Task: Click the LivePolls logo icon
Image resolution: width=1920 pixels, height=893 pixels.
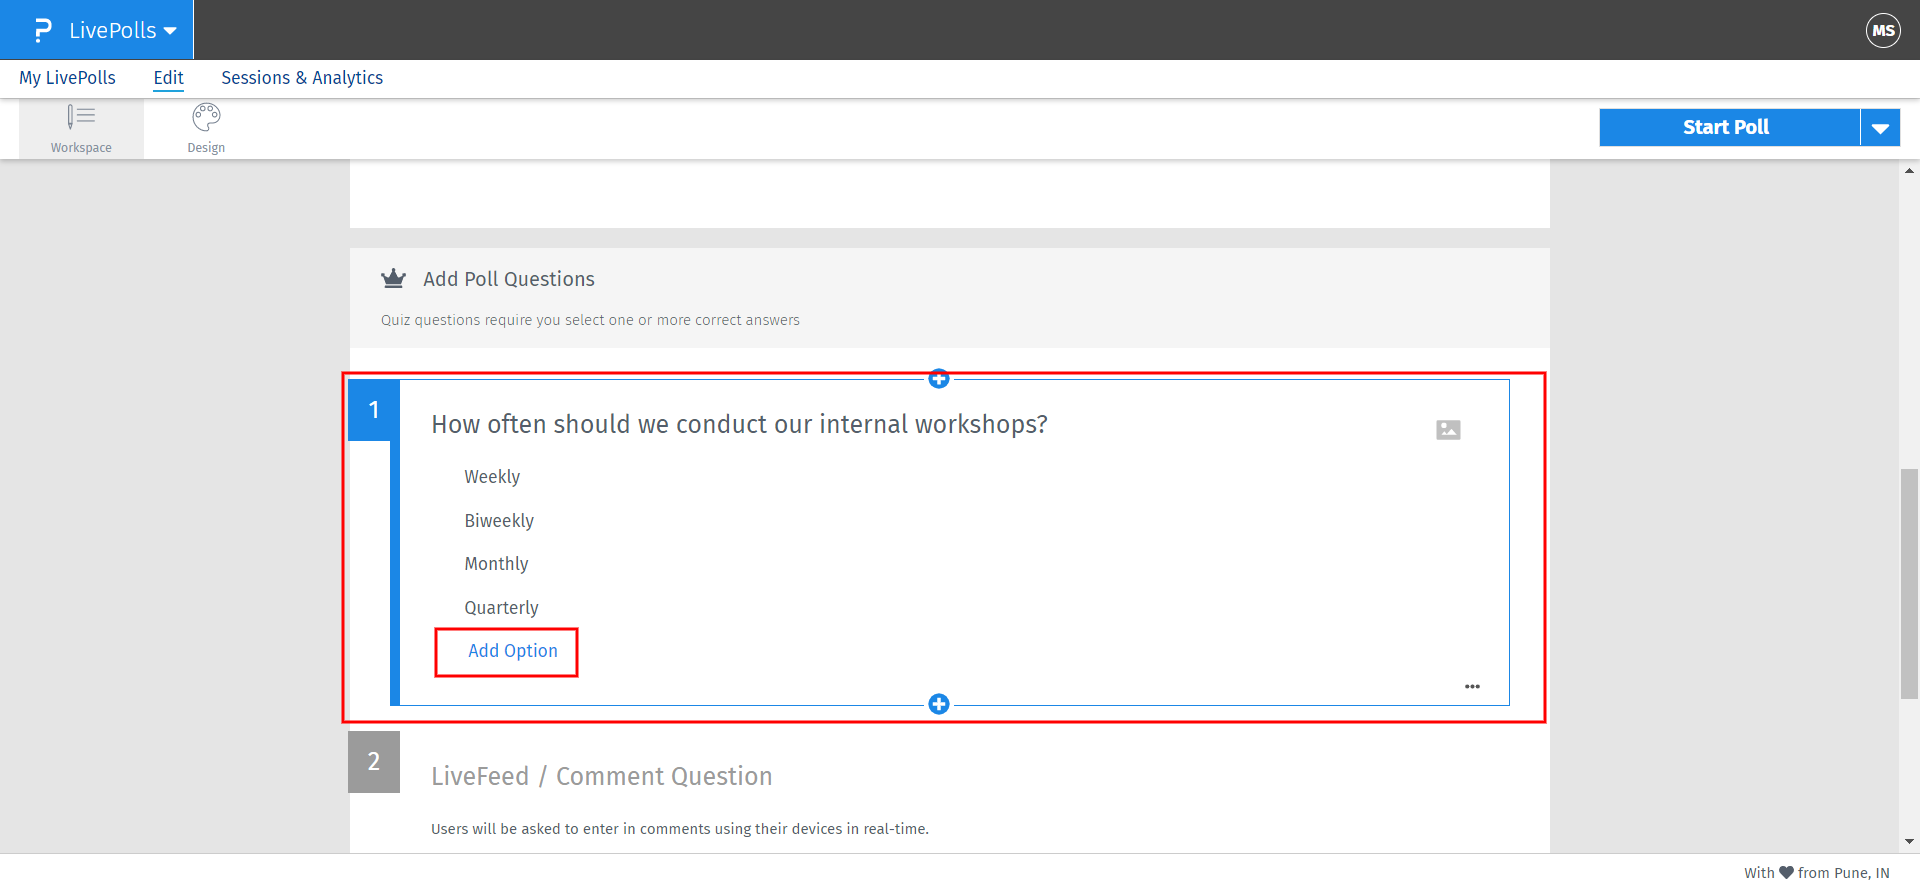Action: click(42, 30)
